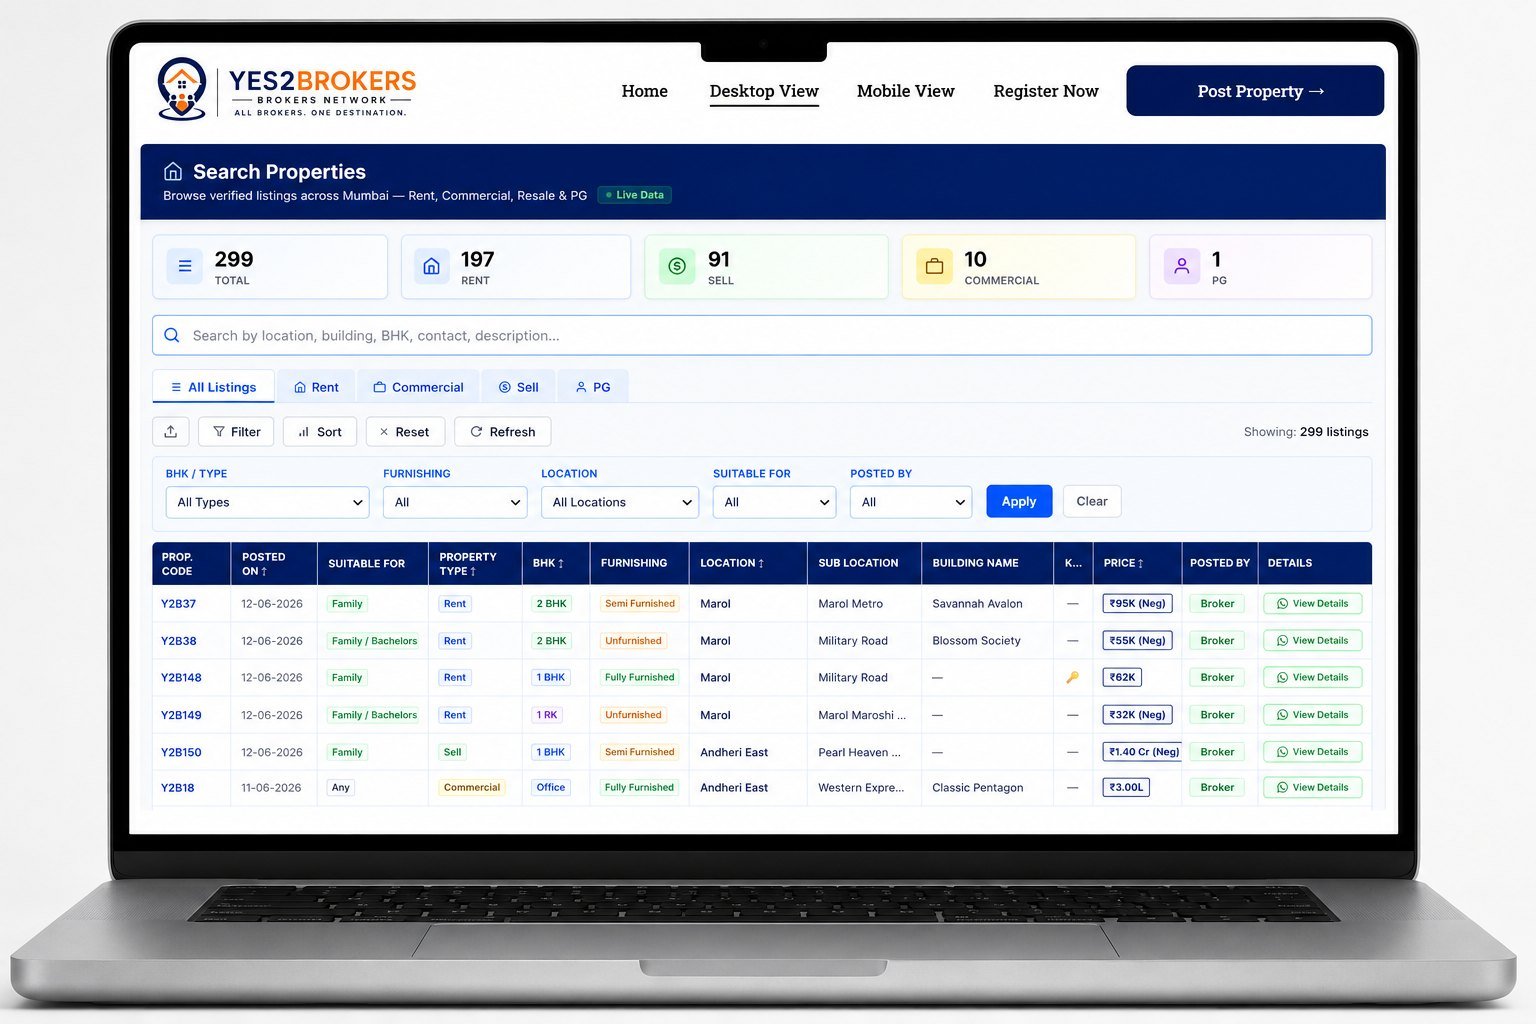The width and height of the screenshot is (1536, 1024).
Task: Click the Refresh toolbar button
Action: (x=503, y=432)
